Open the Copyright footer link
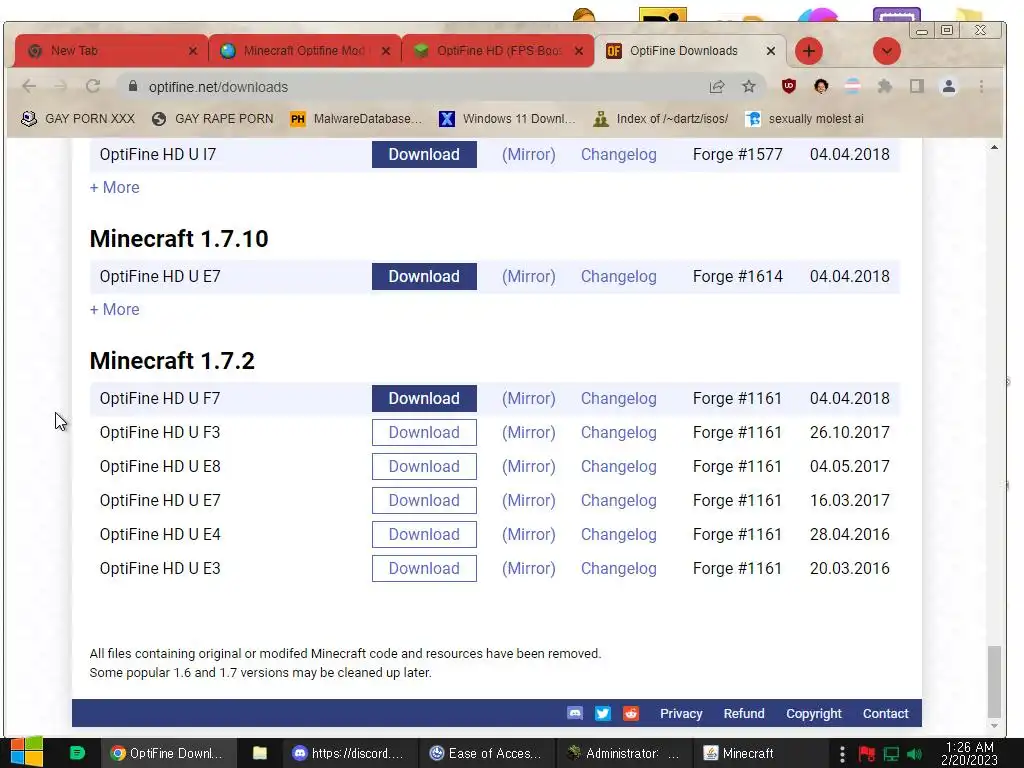The image size is (1024, 768). click(x=814, y=714)
